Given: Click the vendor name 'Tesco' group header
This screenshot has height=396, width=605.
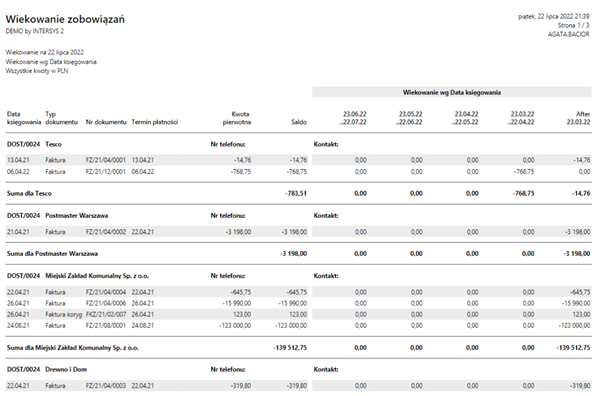Looking at the screenshot, I should point(53,144).
